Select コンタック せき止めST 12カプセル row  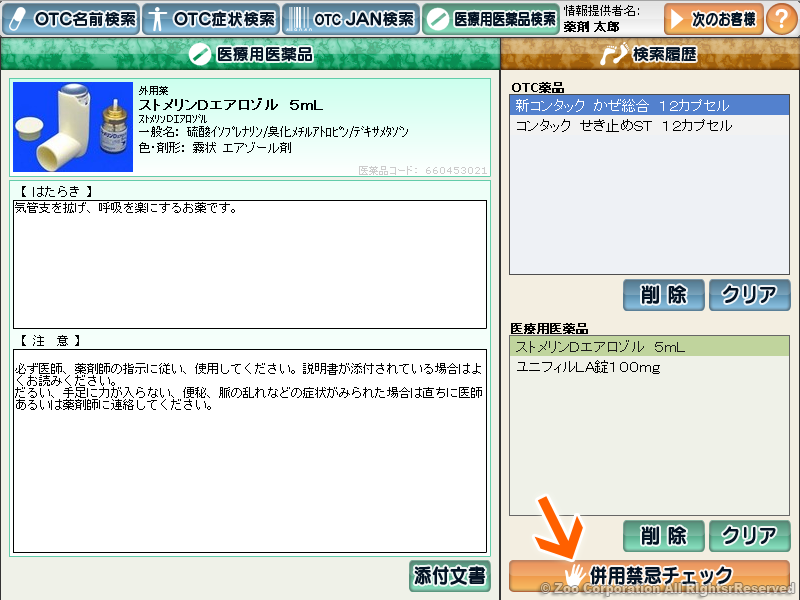point(649,126)
